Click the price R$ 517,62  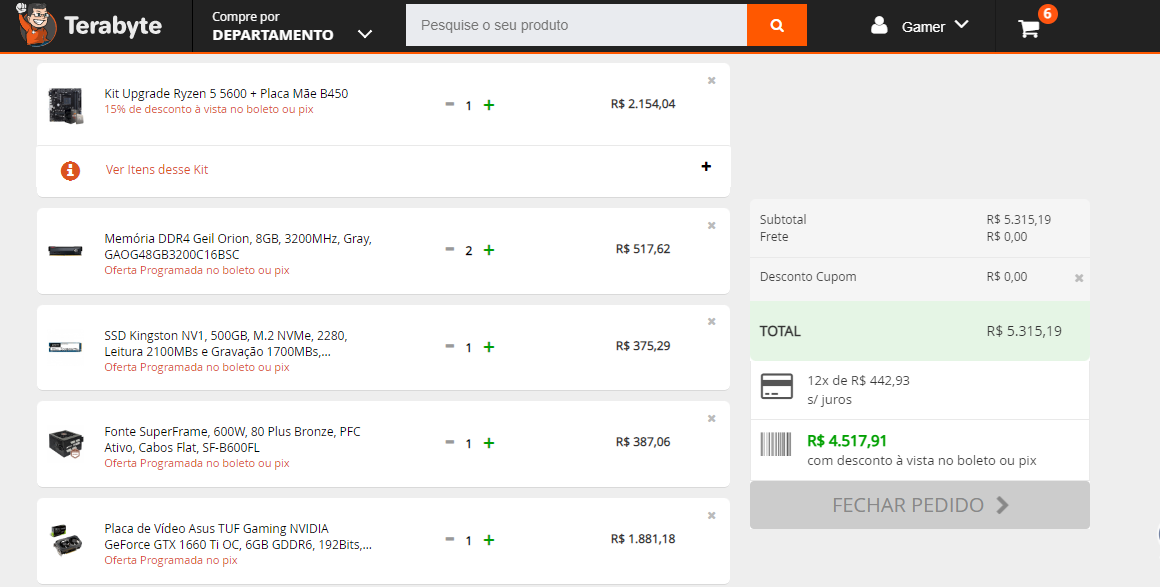(x=643, y=249)
